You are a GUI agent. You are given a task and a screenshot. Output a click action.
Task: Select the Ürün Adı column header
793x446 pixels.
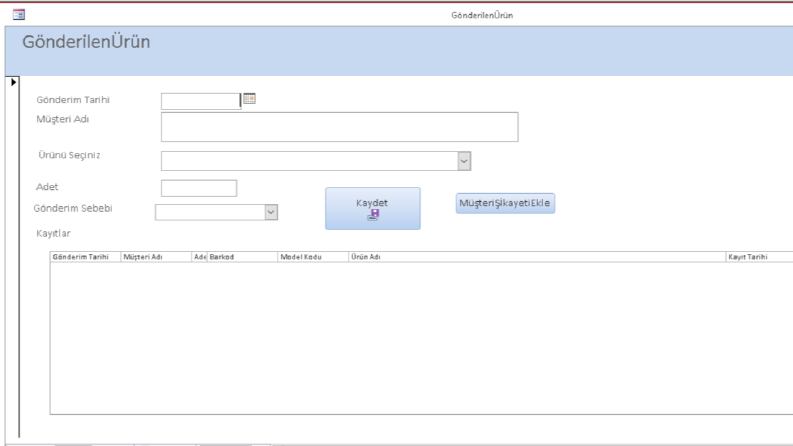(x=537, y=257)
